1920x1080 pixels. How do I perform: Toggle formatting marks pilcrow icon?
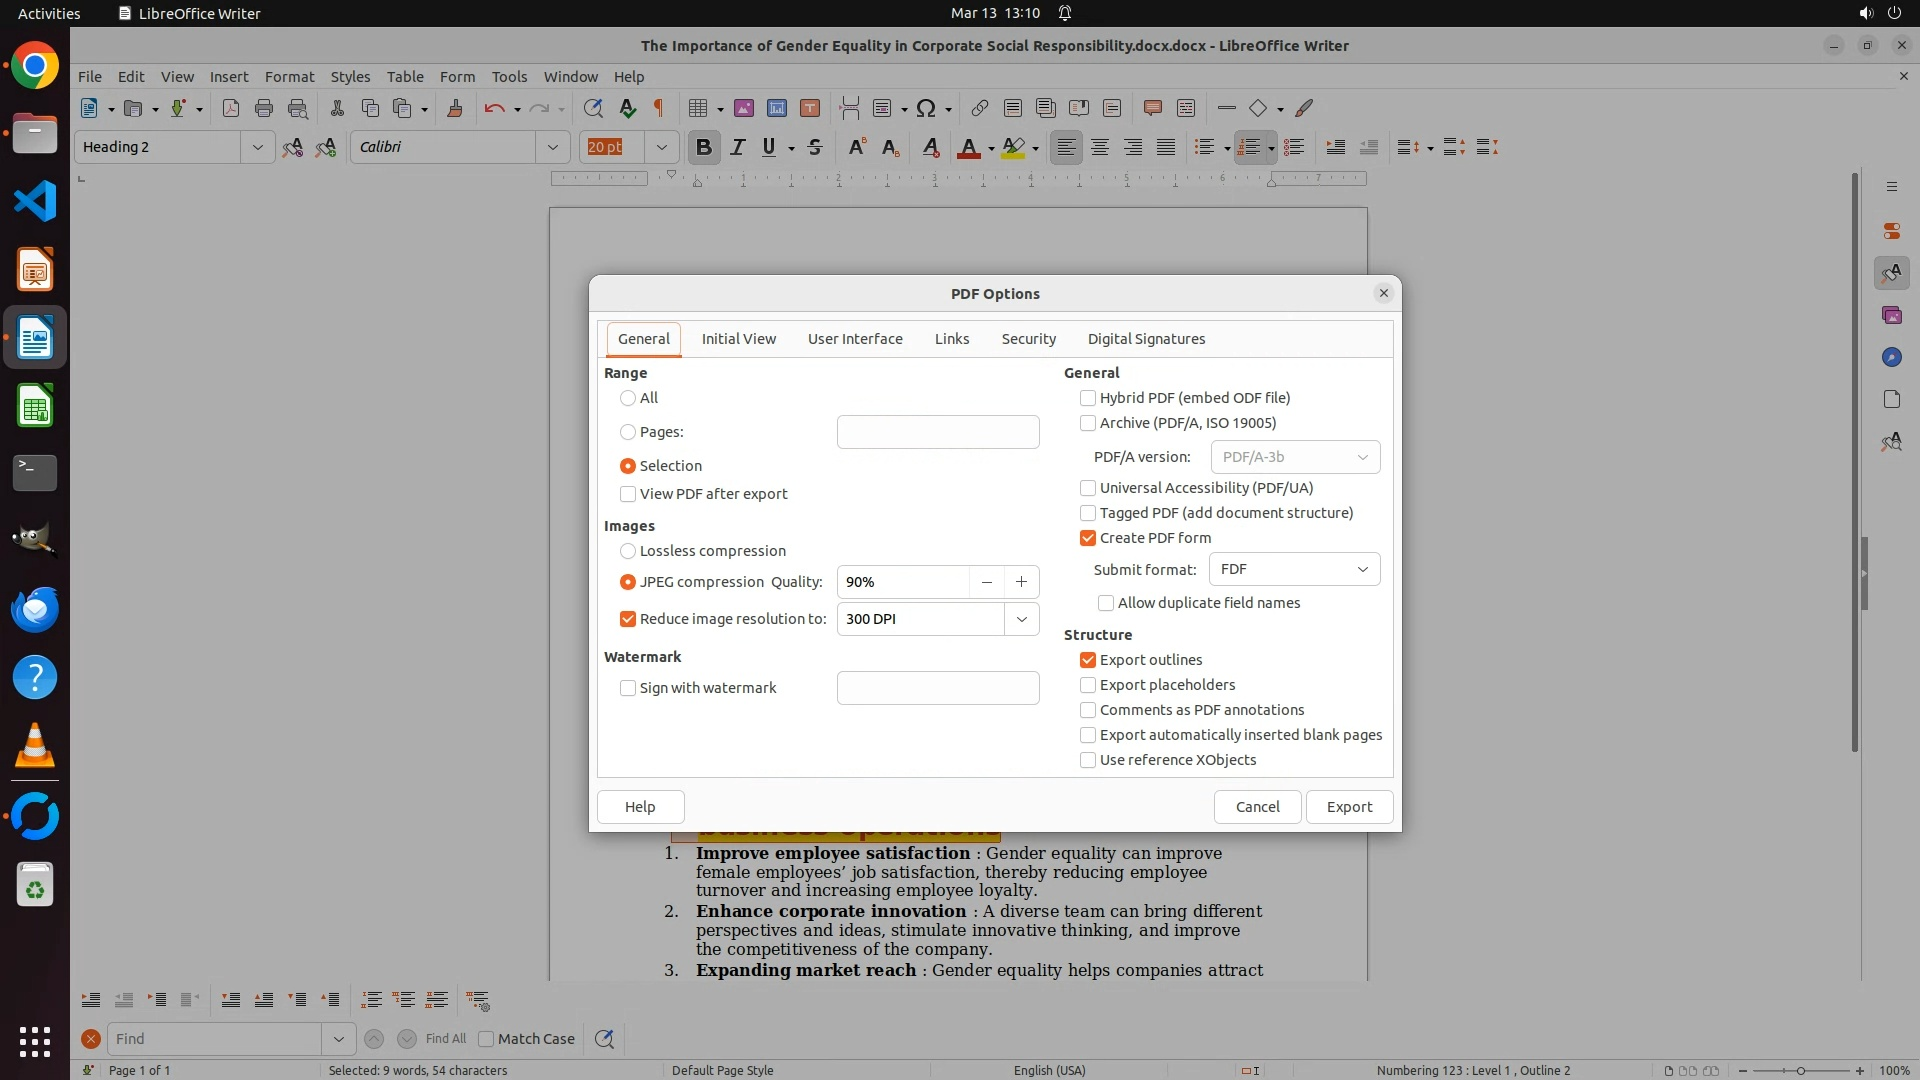tap(659, 108)
